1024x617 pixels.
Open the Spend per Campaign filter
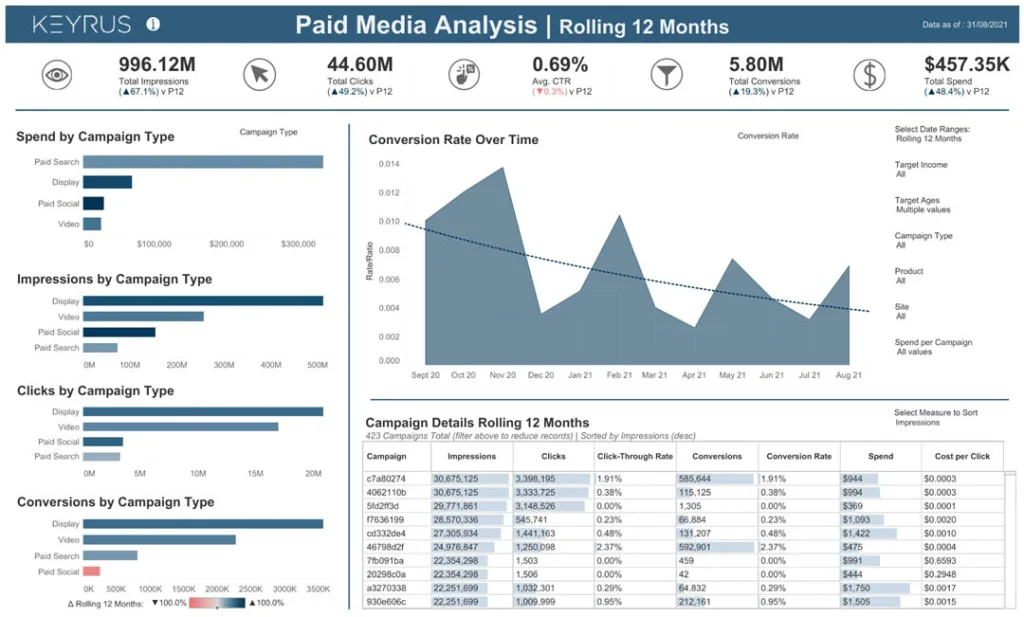point(933,347)
